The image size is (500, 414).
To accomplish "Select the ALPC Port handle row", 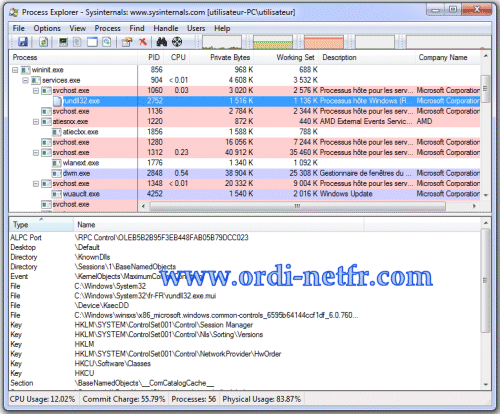I will click(x=245, y=238).
